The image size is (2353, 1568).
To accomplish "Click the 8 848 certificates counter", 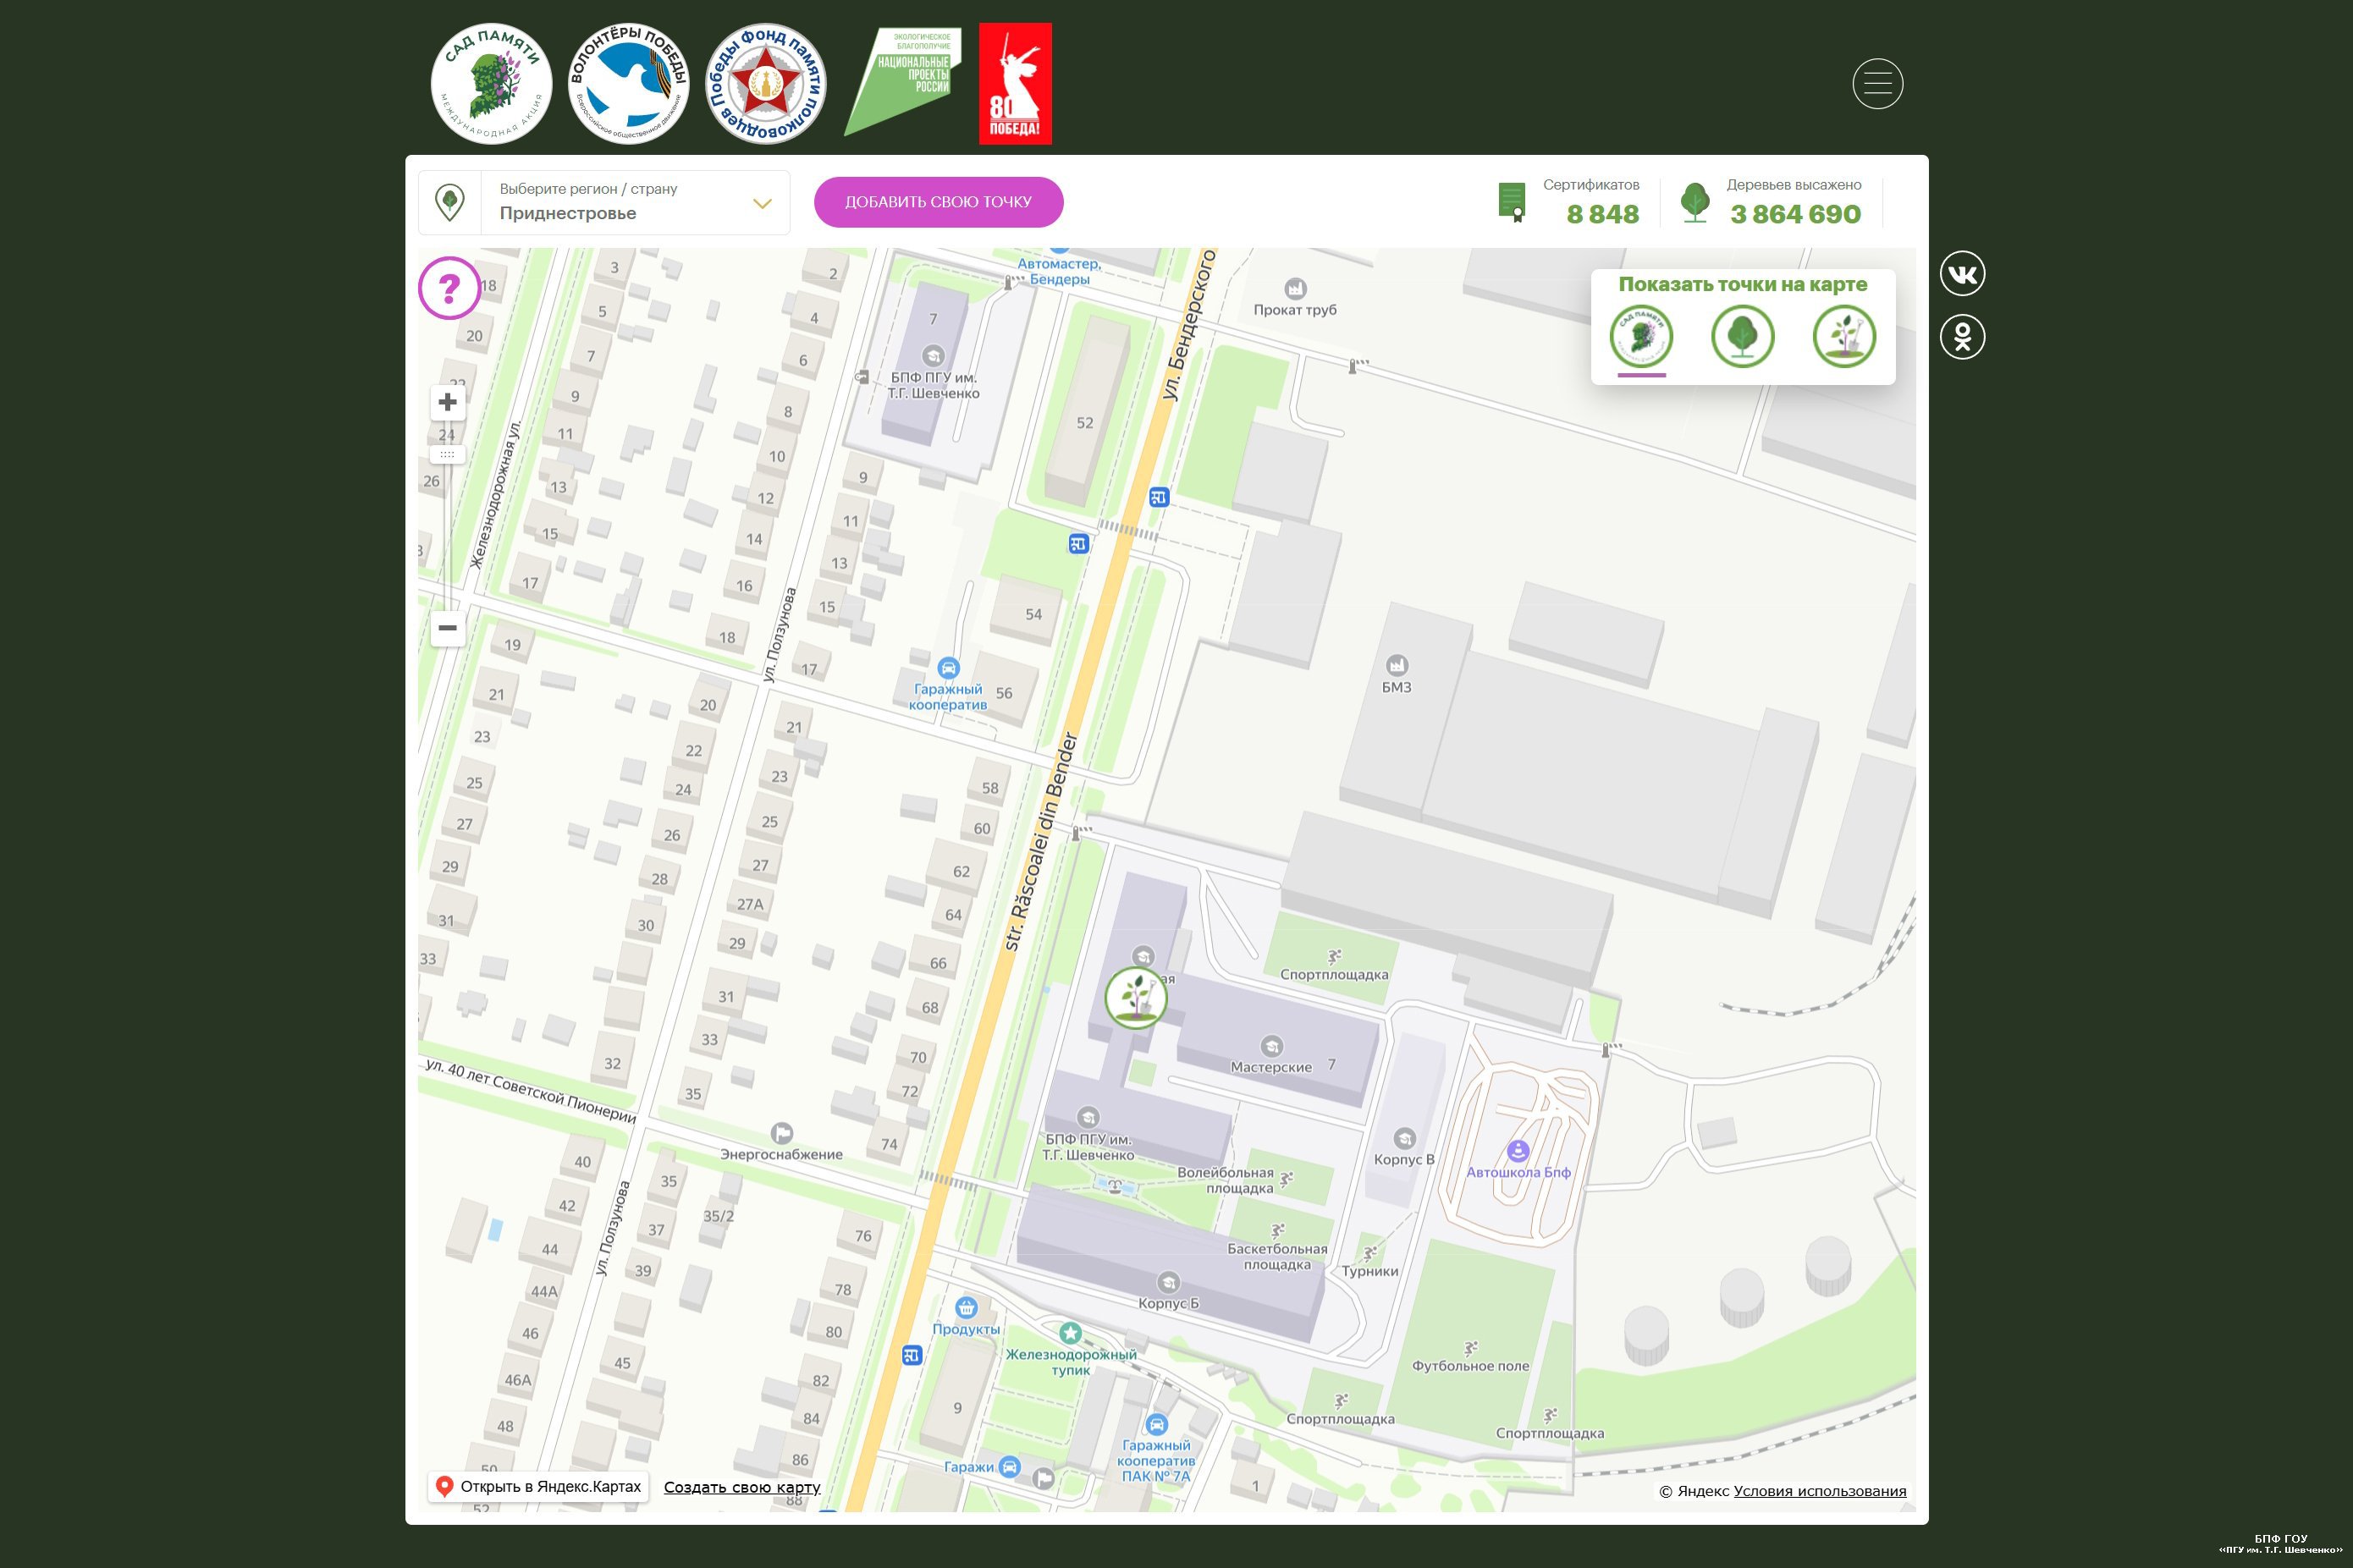I will [x=1602, y=214].
